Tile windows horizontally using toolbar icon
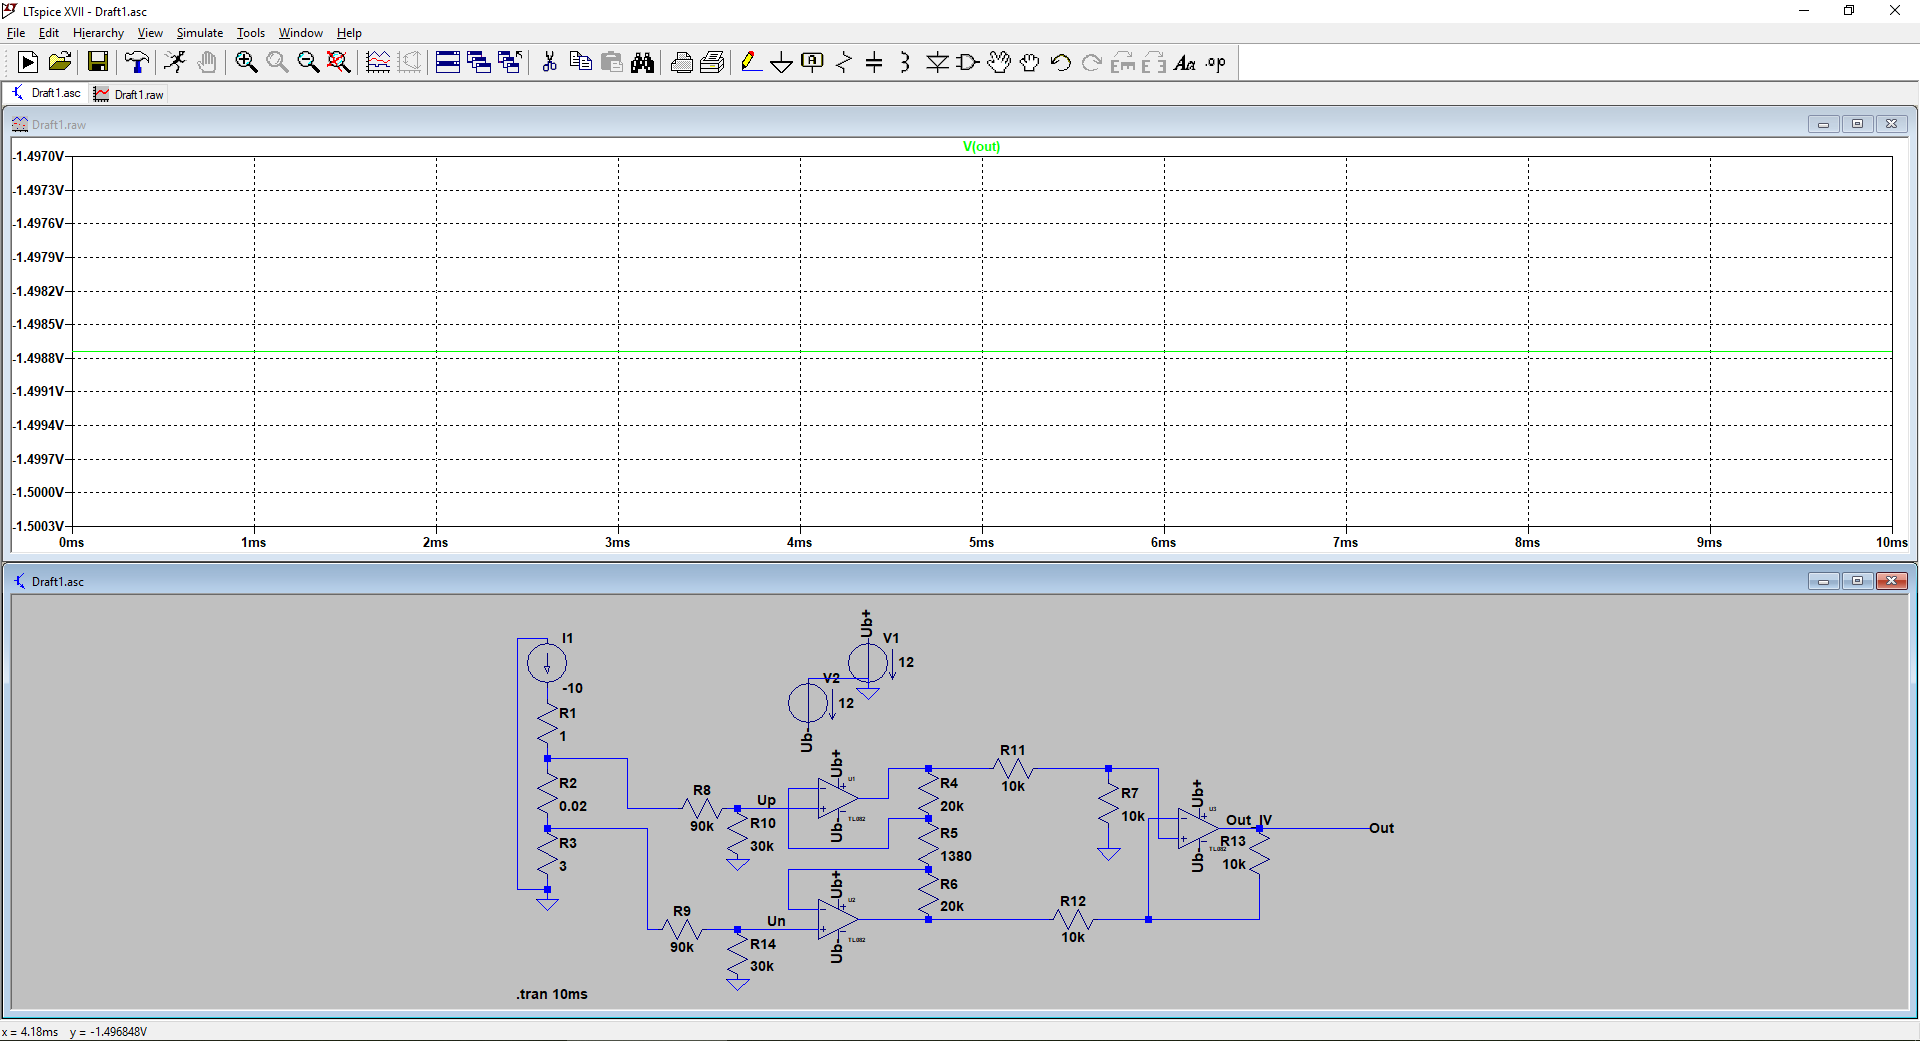This screenshot has width=1920, height=1041. (x=447, y=63)
